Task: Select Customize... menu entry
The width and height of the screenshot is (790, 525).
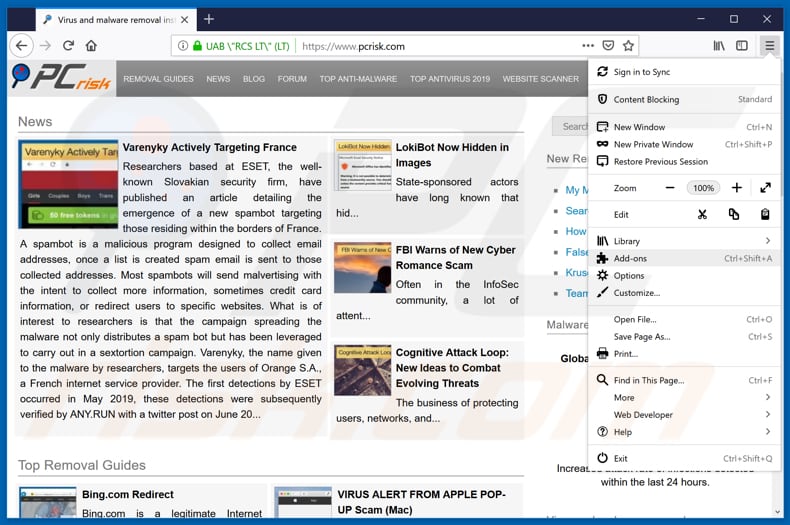Action: point(684,293)
